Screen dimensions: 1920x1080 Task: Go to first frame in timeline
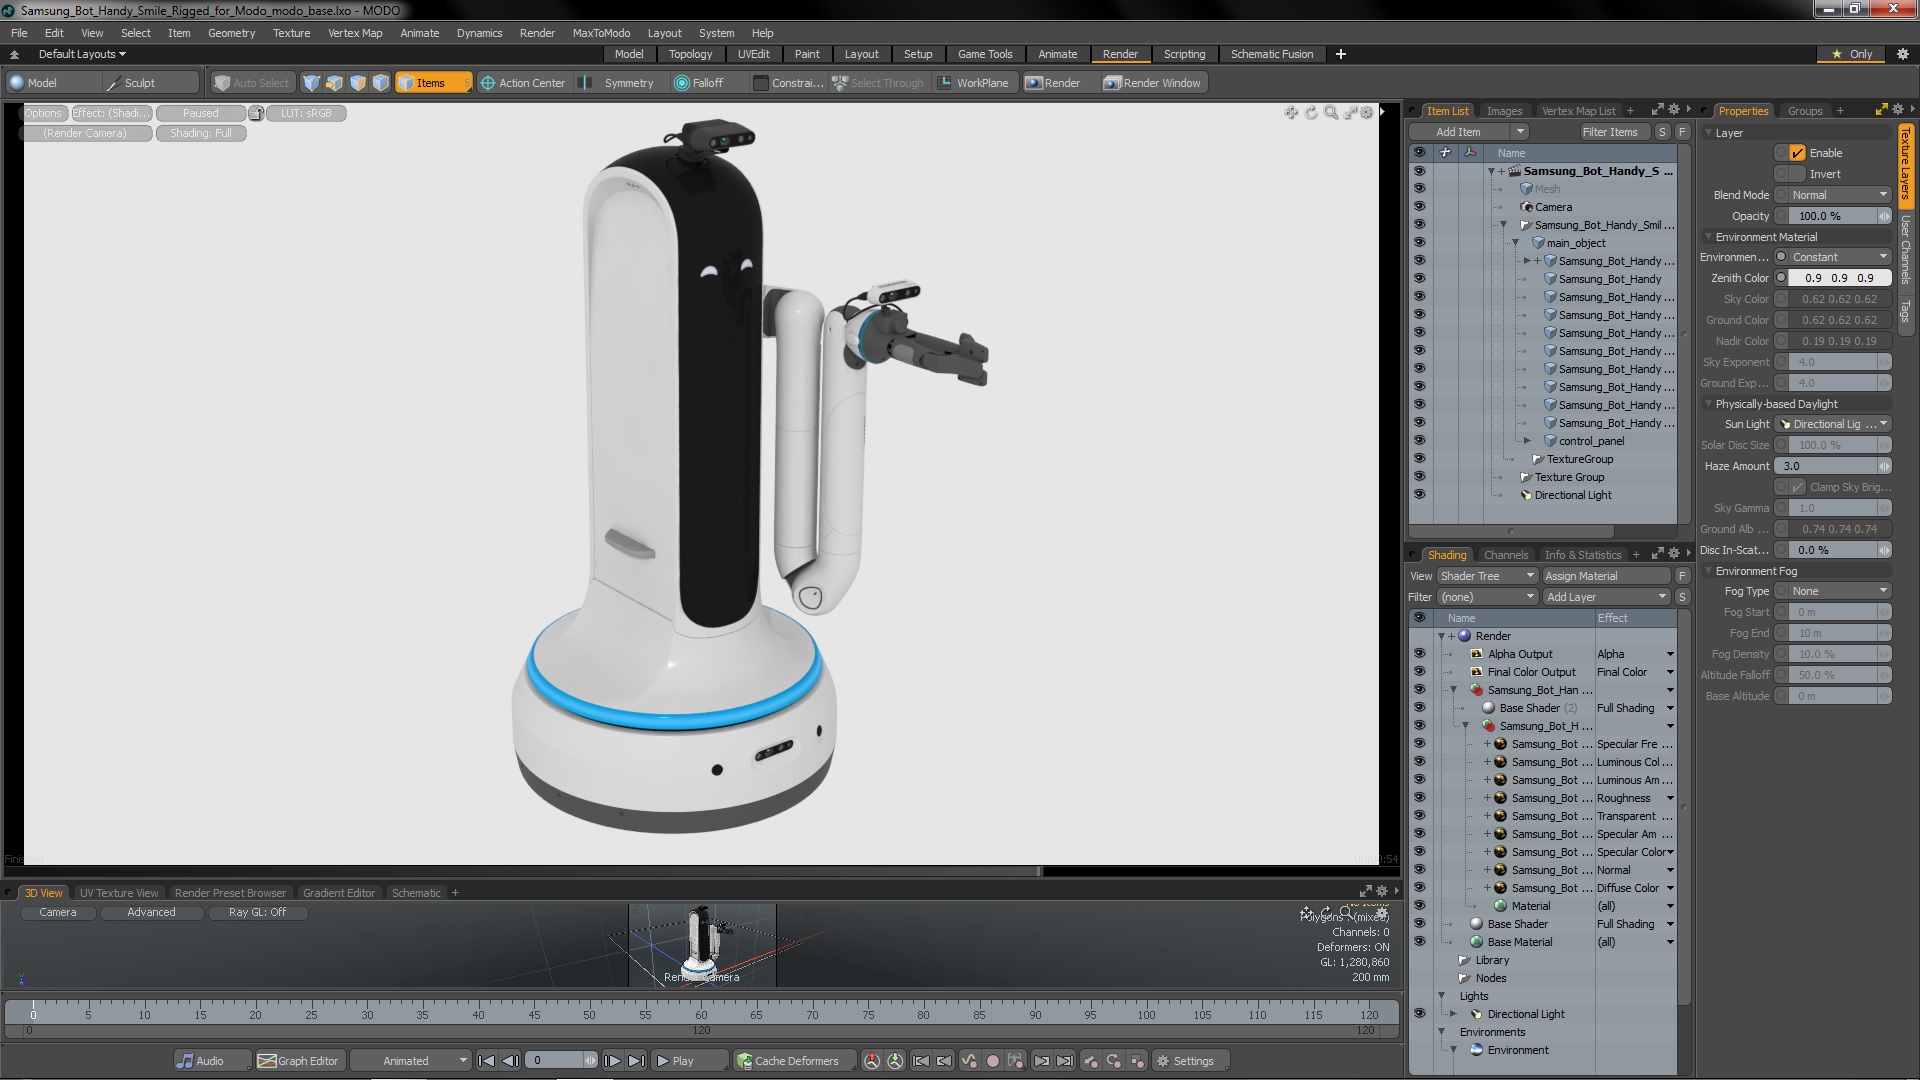[x=486, y=1061]
